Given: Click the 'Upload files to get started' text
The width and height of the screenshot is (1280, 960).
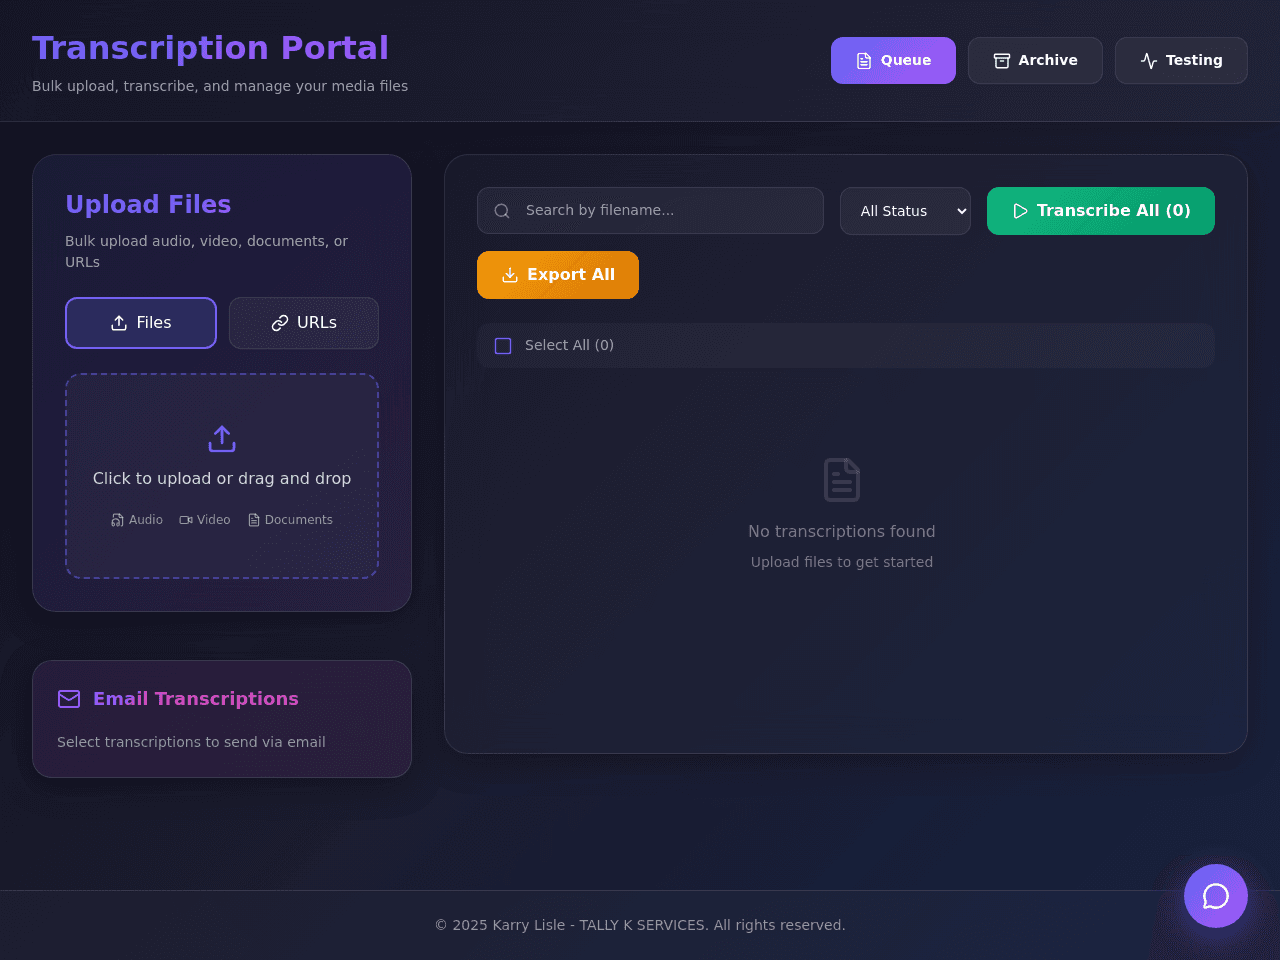Looking at the screenshot, I should pos(842,562).
